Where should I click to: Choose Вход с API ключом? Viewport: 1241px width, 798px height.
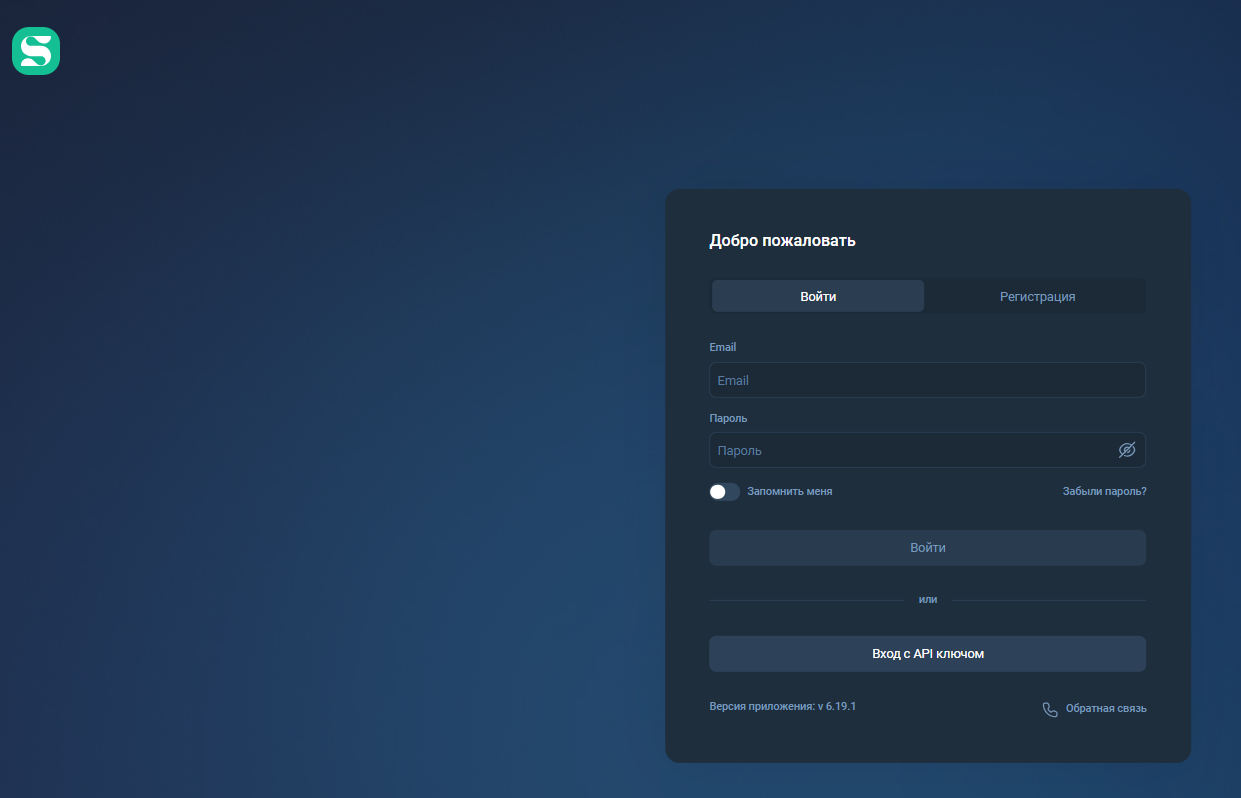coord(927,654)
